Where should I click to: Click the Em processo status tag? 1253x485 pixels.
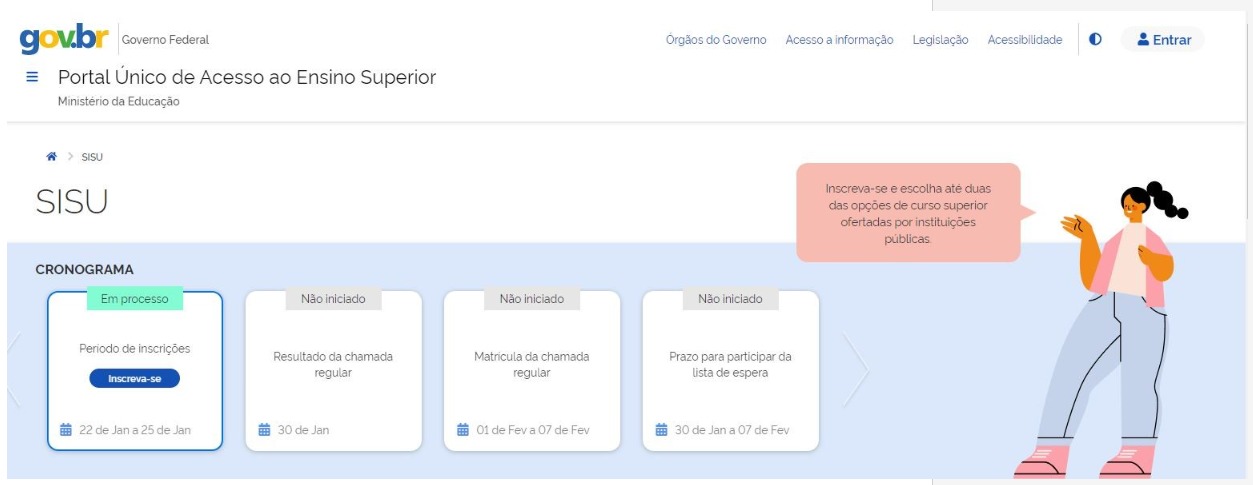click(x=135, y=298)
